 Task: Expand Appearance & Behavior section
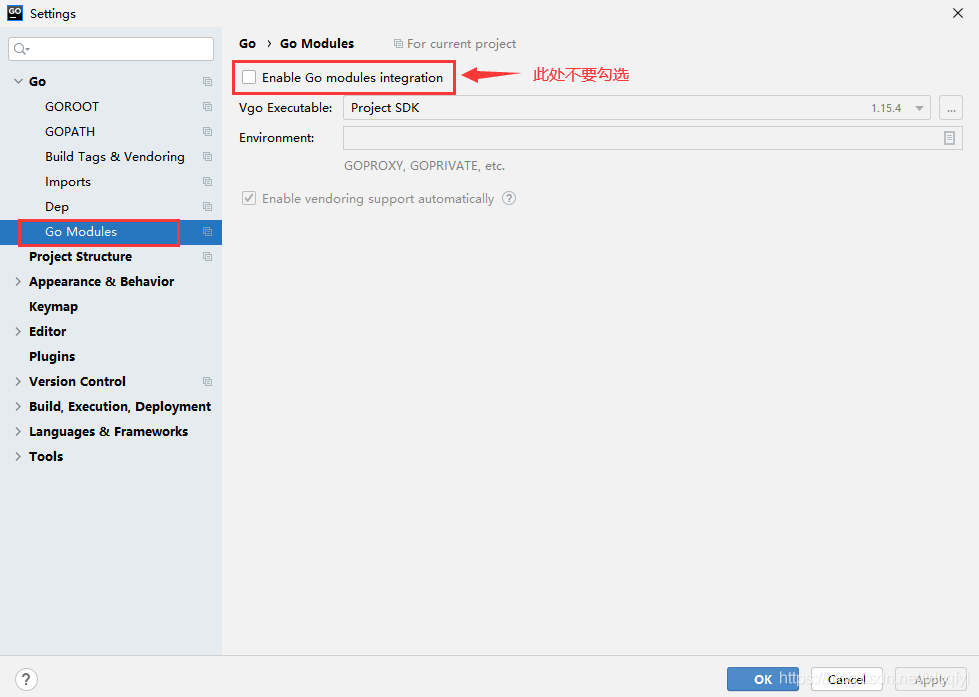pyautogui.click(x=18, y=282)
